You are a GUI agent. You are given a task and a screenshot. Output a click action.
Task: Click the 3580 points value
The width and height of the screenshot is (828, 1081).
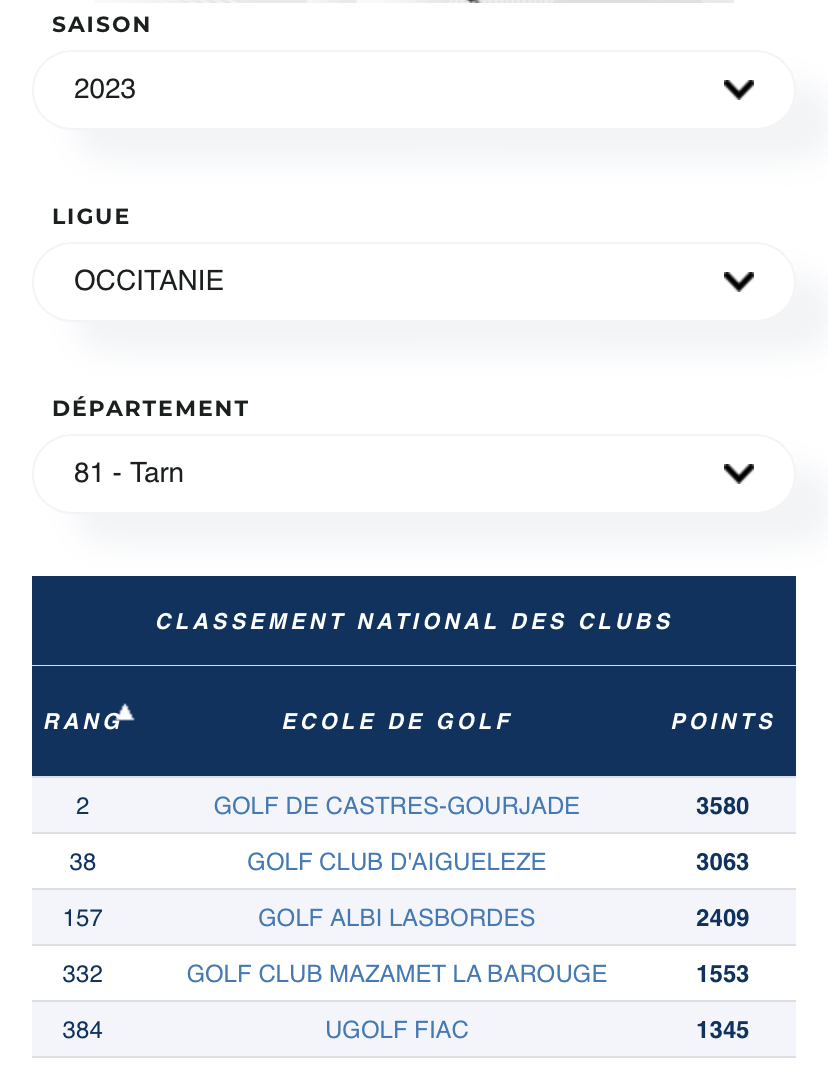(x=722, y=806)
